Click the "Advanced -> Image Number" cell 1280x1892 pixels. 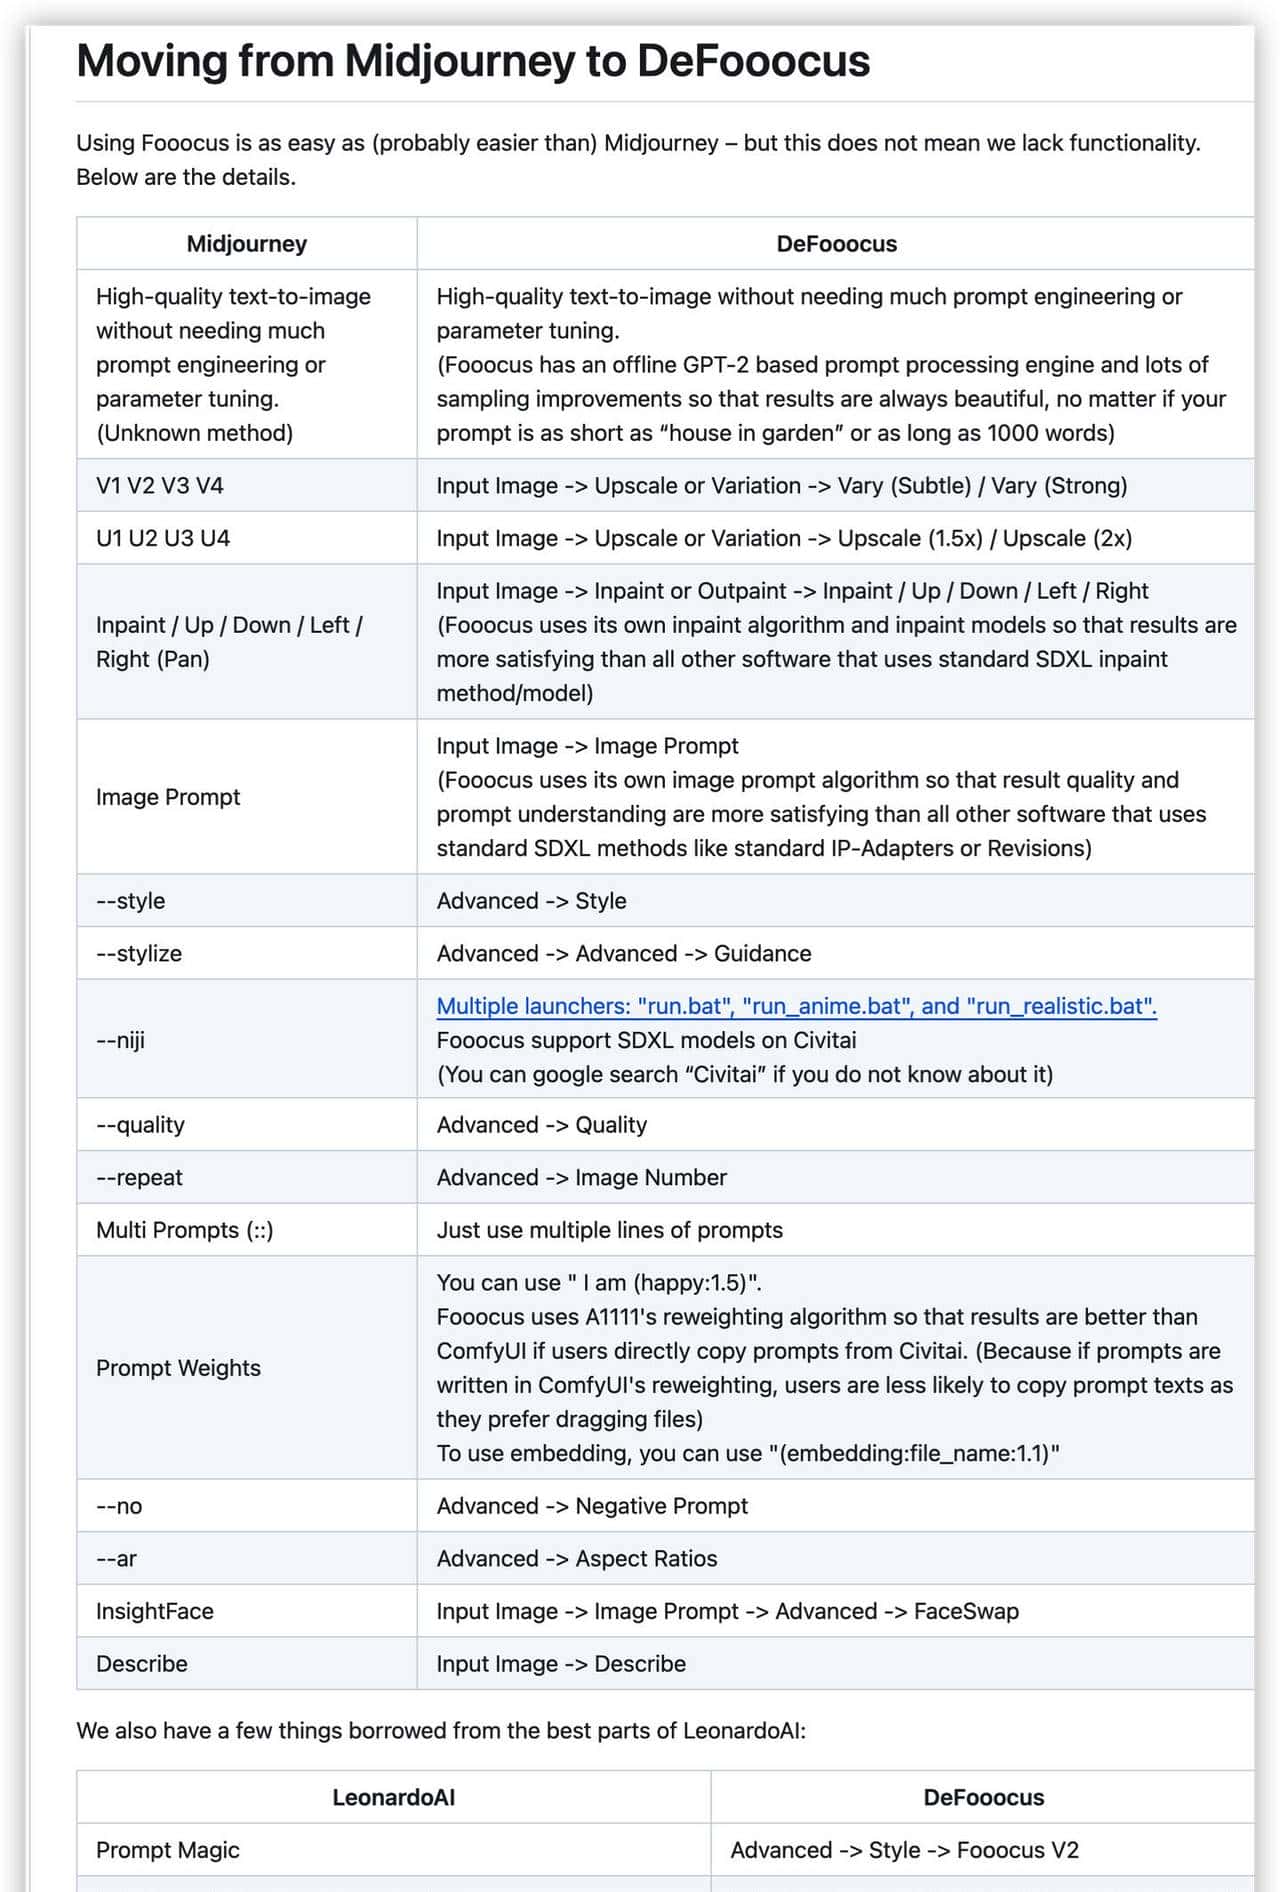click(582, 1178)
